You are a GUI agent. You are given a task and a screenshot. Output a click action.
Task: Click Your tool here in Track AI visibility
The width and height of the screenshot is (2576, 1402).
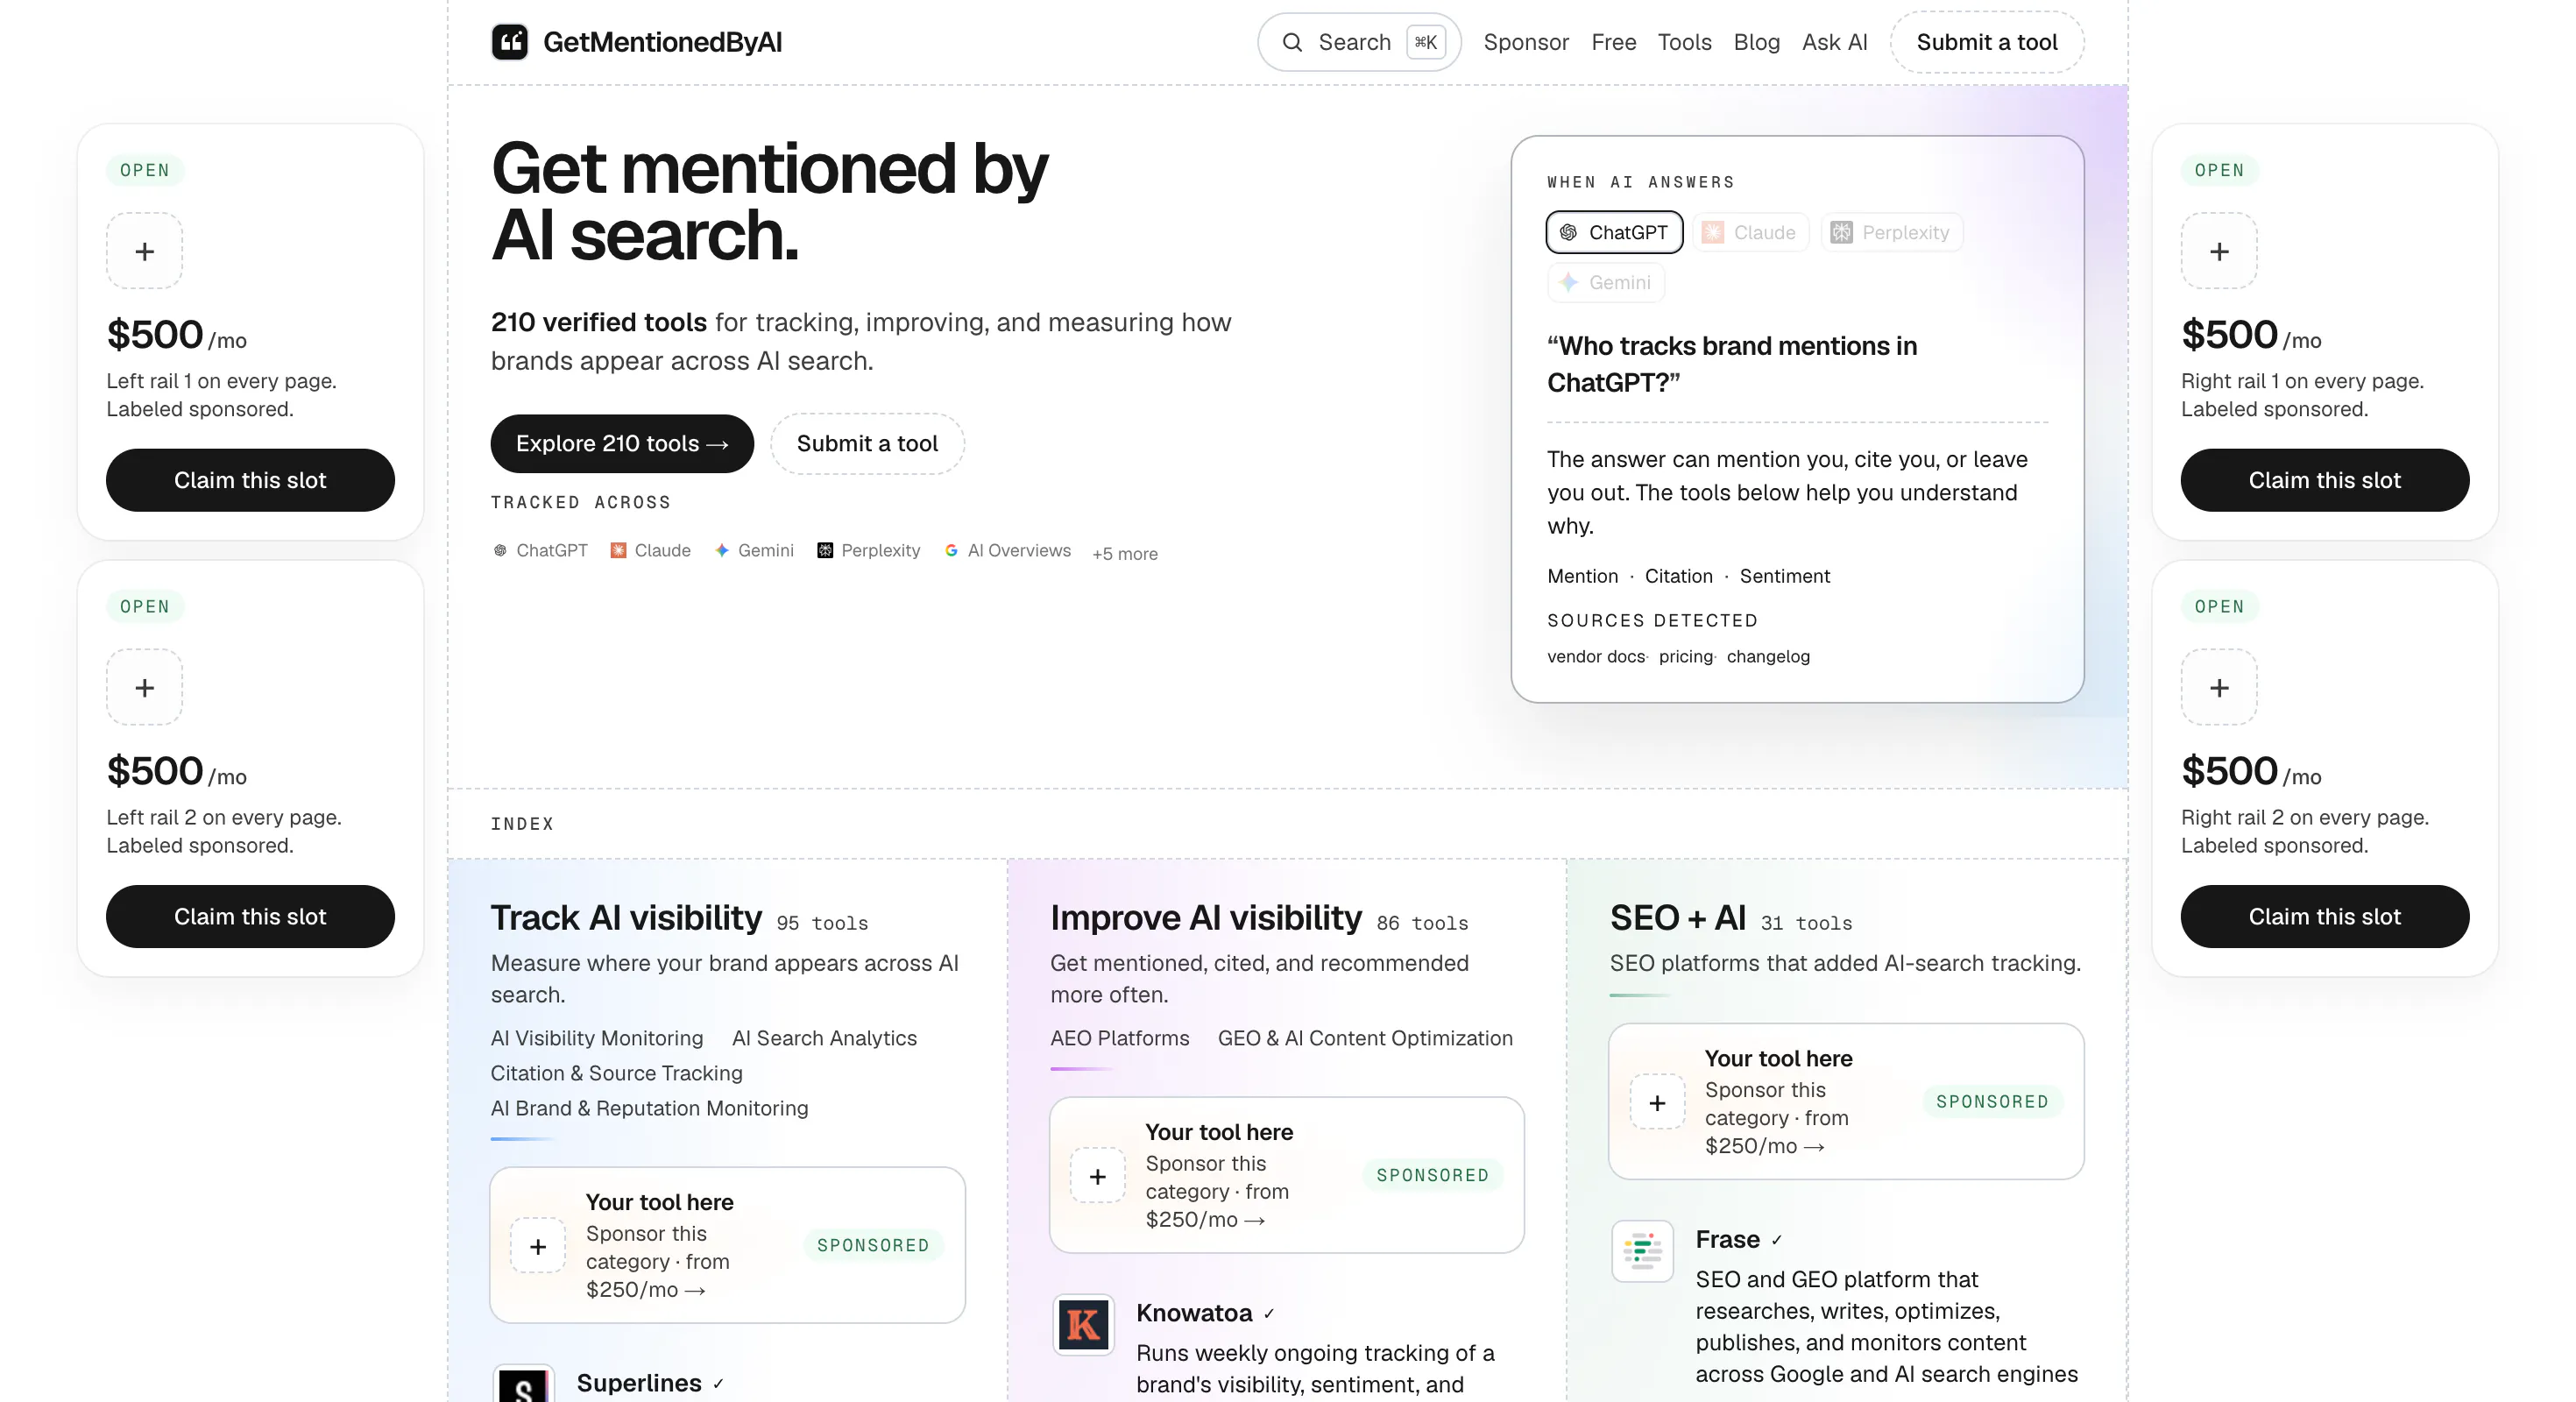tap(659, 1201)
